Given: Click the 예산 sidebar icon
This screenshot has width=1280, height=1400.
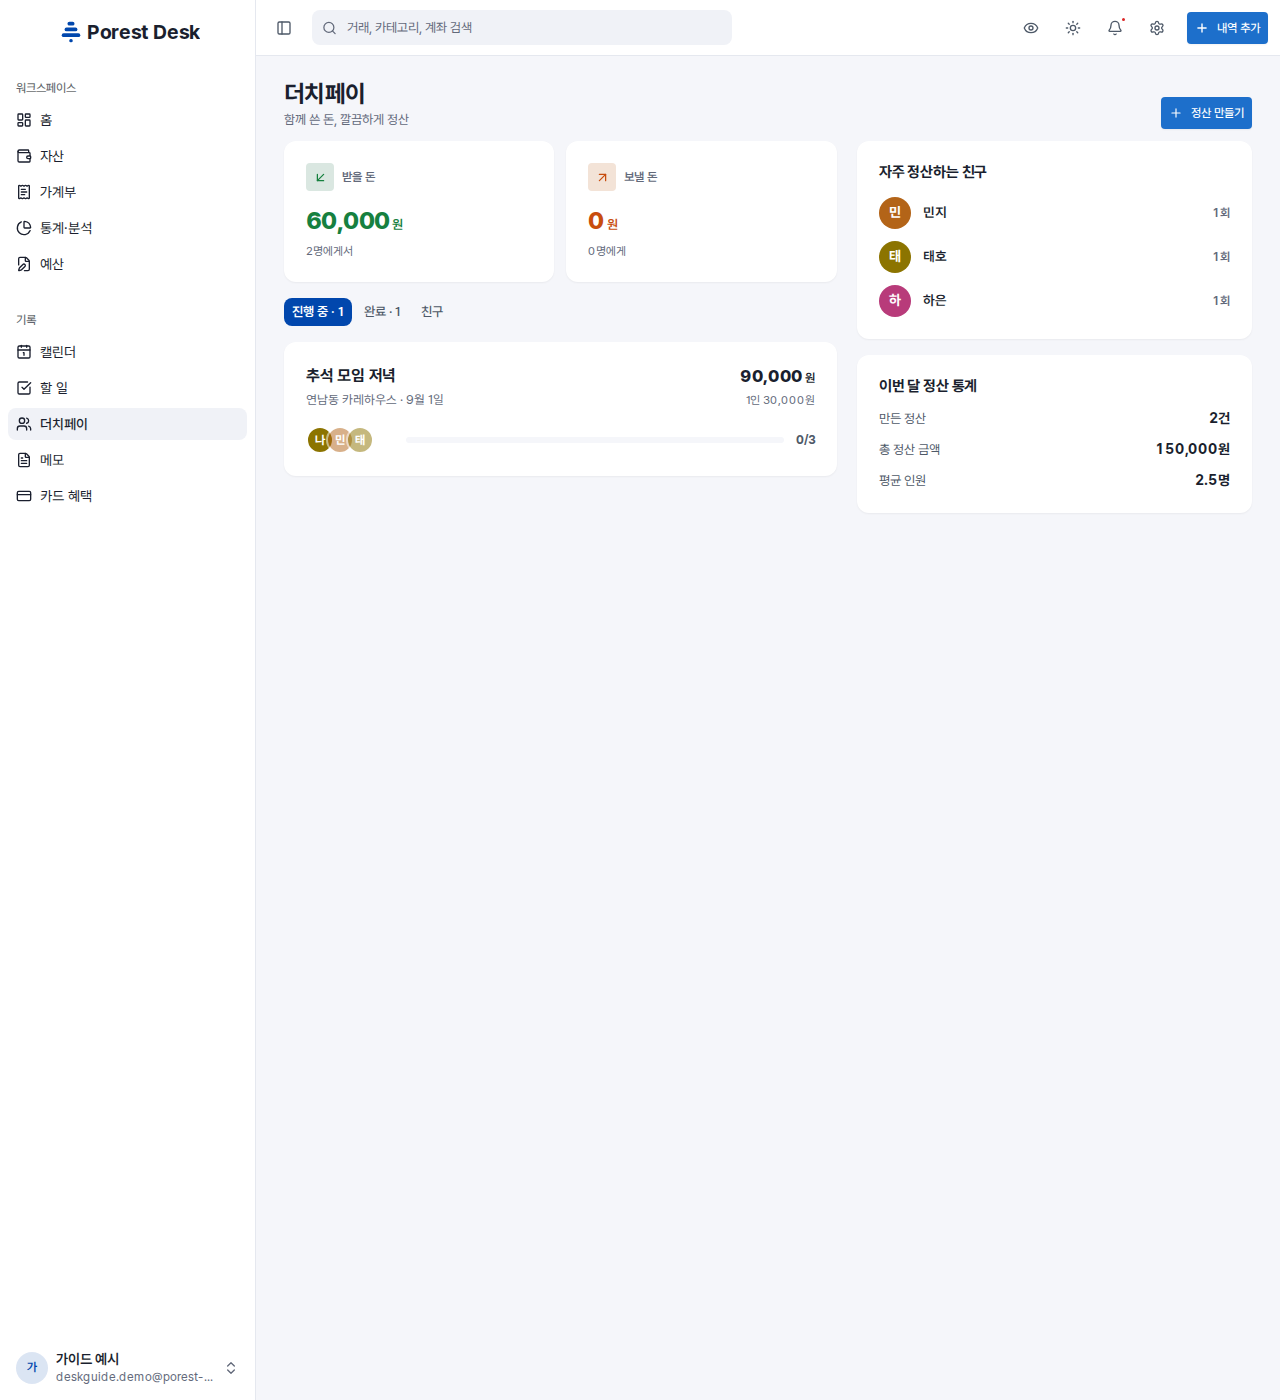Looking at the screenshot, I should [24, 264].
